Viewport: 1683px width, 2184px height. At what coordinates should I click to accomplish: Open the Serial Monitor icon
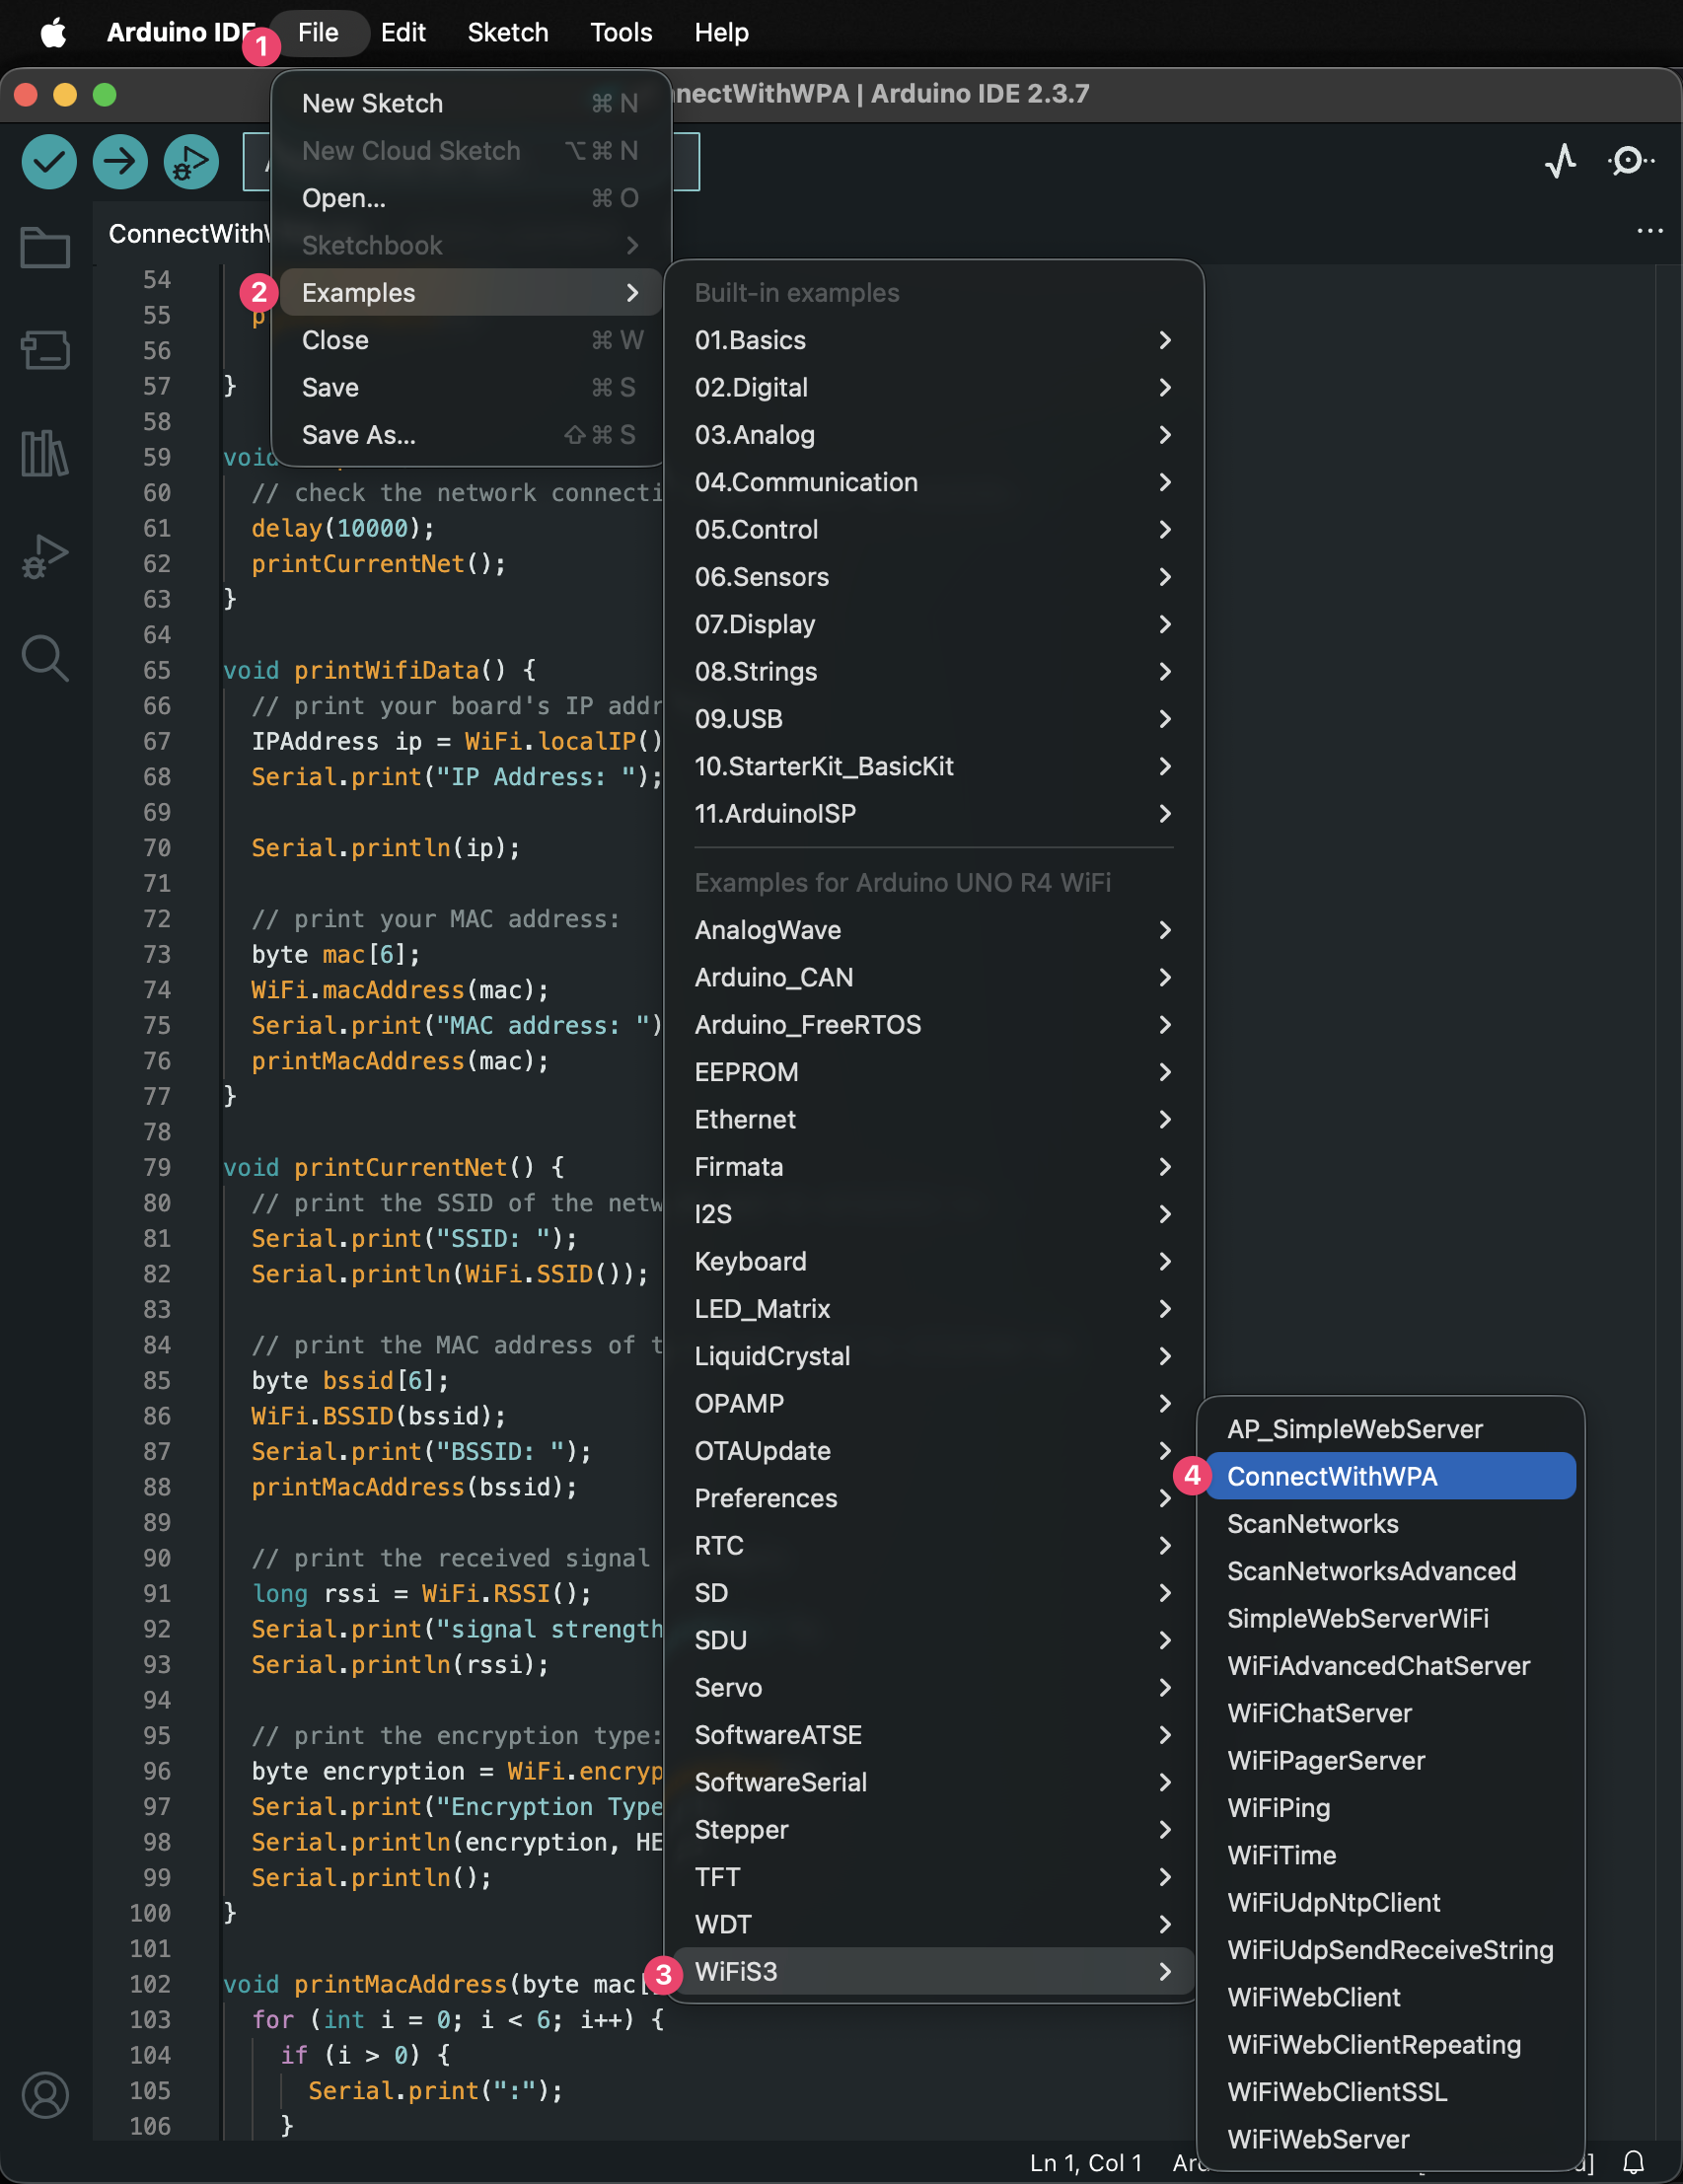pyautogui.click(x=1630, y=161)
